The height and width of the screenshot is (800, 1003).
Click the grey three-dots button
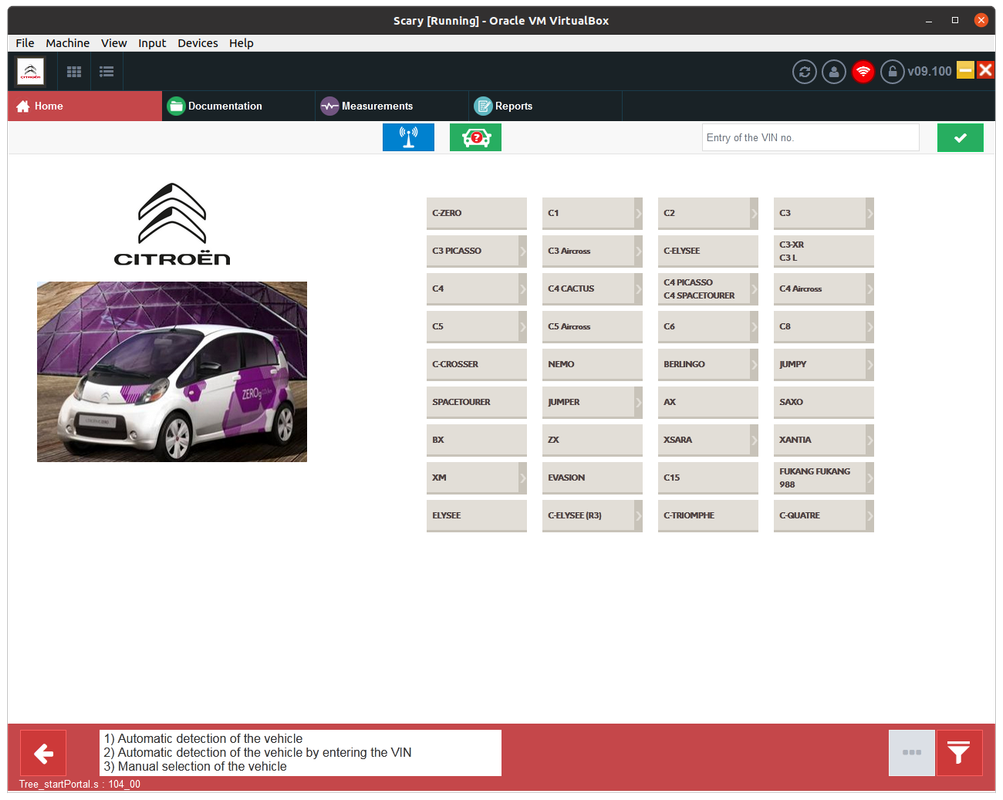[x=912, y=753]
